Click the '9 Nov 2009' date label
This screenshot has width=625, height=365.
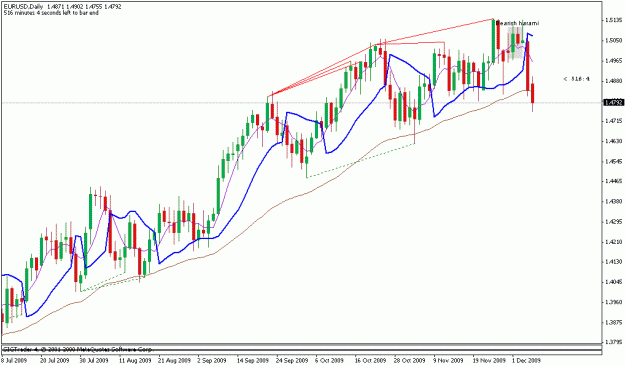448,360
